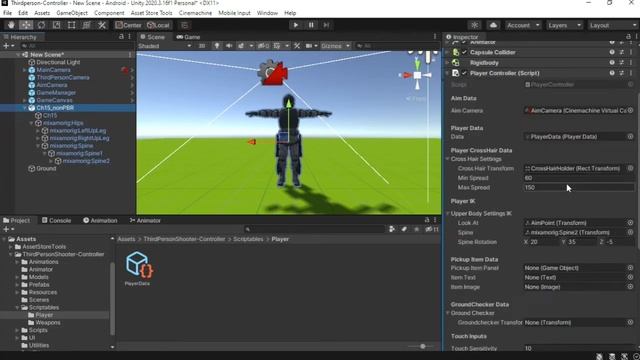Open Collab sun icon in toolbar

coord(474,25)
